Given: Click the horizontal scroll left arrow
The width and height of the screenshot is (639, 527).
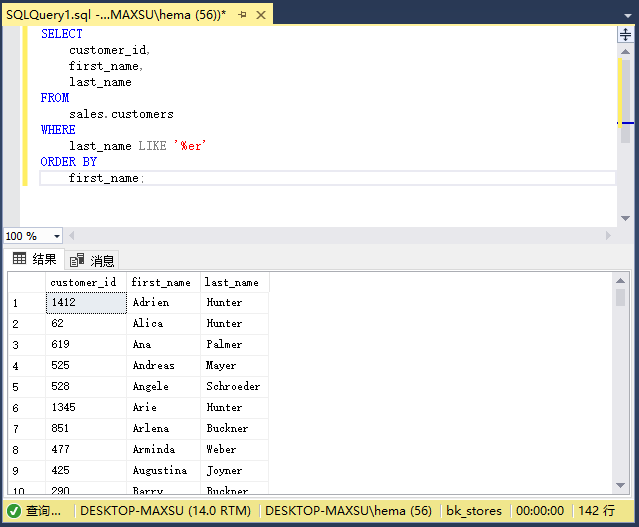Looking at the screenshot, I should click(x=72, y=236).
